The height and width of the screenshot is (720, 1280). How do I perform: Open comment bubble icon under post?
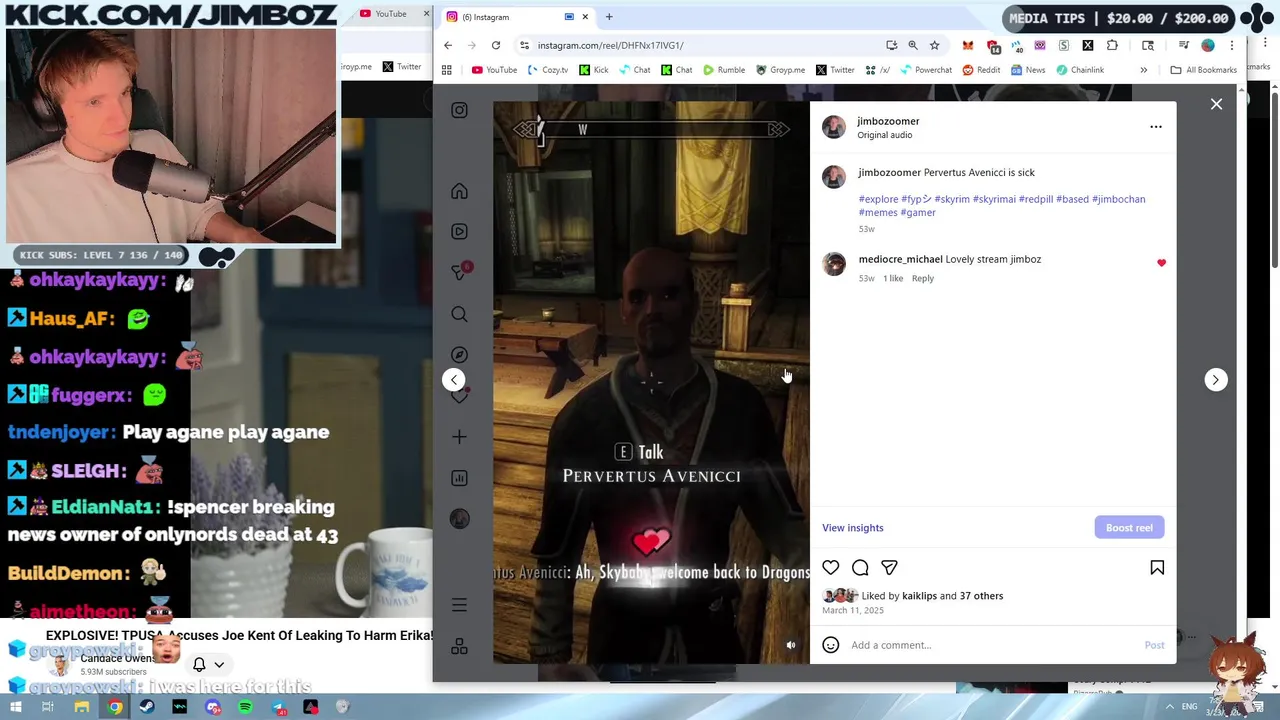pyautogui.click(x=860, y=568)
